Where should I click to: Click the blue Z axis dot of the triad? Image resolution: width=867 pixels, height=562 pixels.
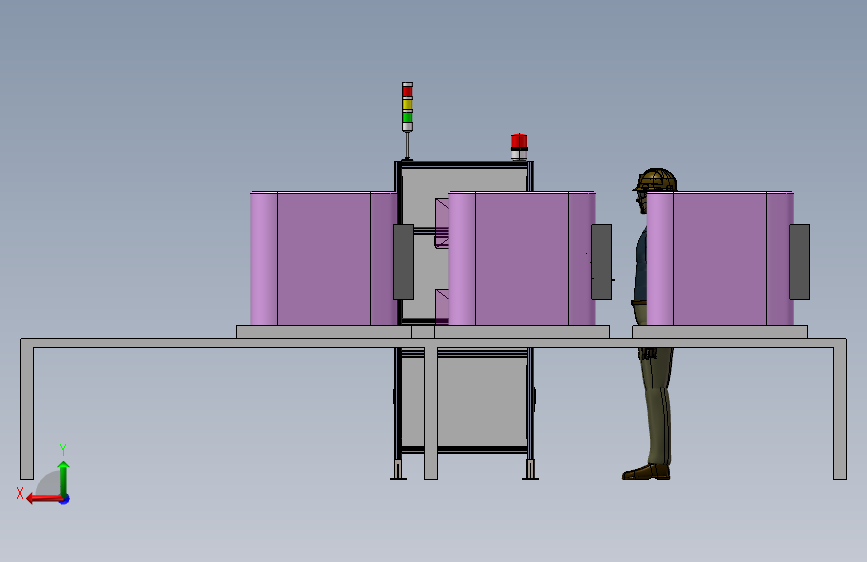pos(65,499)
